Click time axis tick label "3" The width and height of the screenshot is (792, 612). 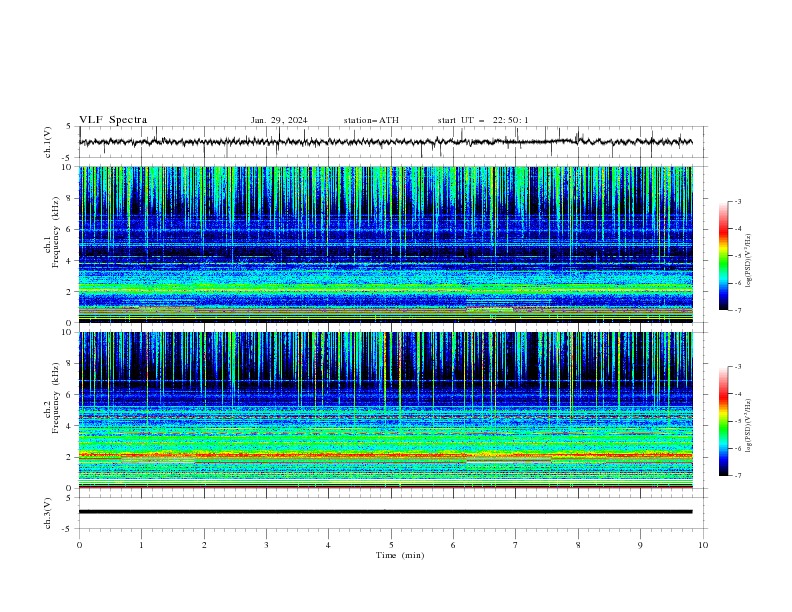pyautogui.click(x=266, y=545)
